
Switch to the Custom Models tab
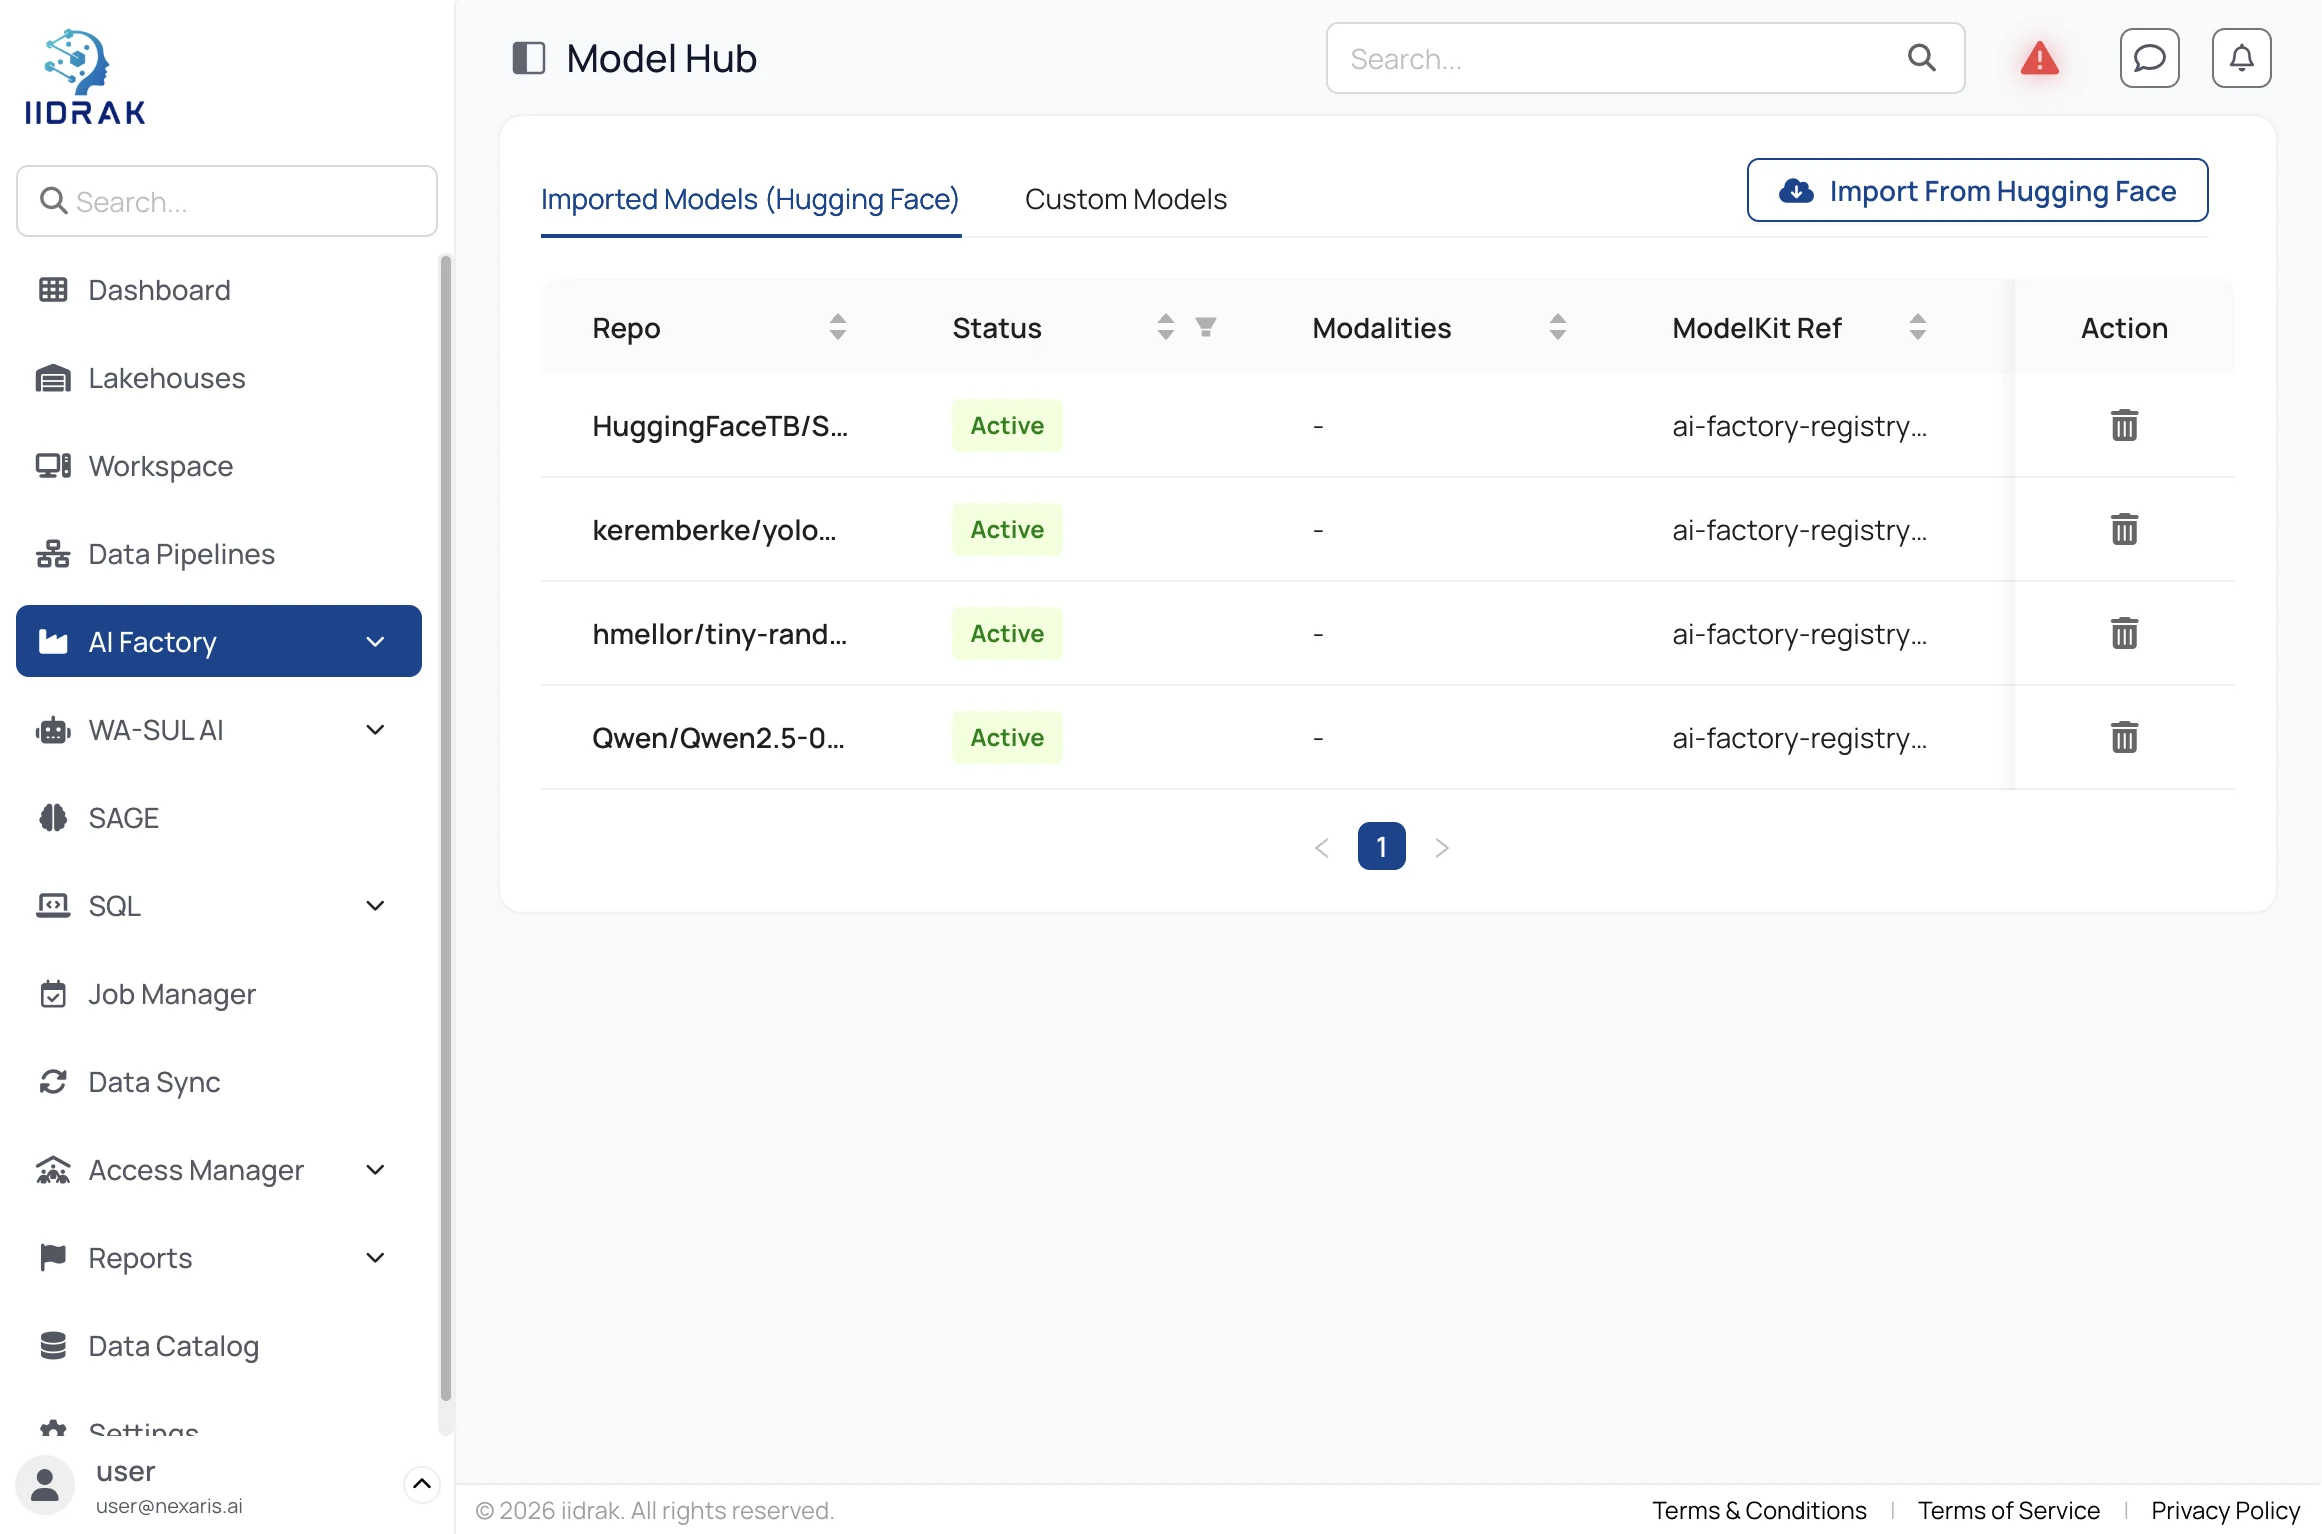1126,199
